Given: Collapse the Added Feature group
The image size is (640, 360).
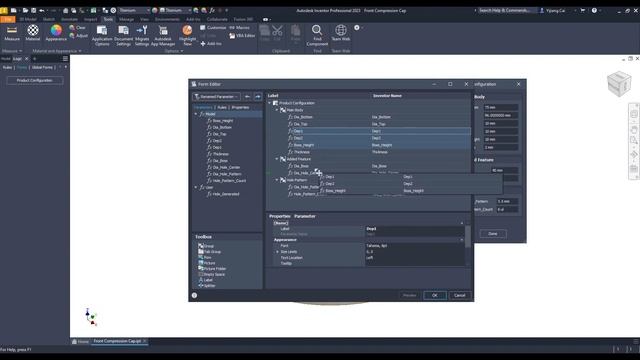Looking at the screenshot, I should [277, 159].
